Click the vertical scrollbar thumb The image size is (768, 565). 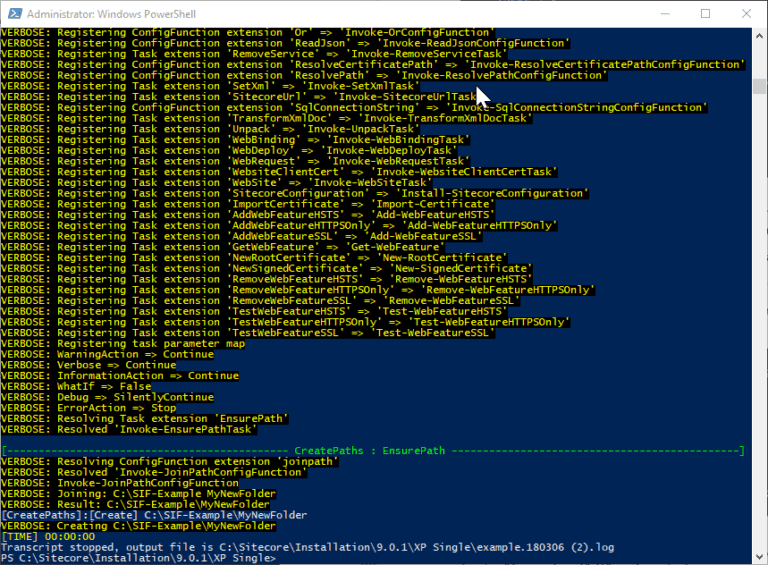tap(759, 84)
